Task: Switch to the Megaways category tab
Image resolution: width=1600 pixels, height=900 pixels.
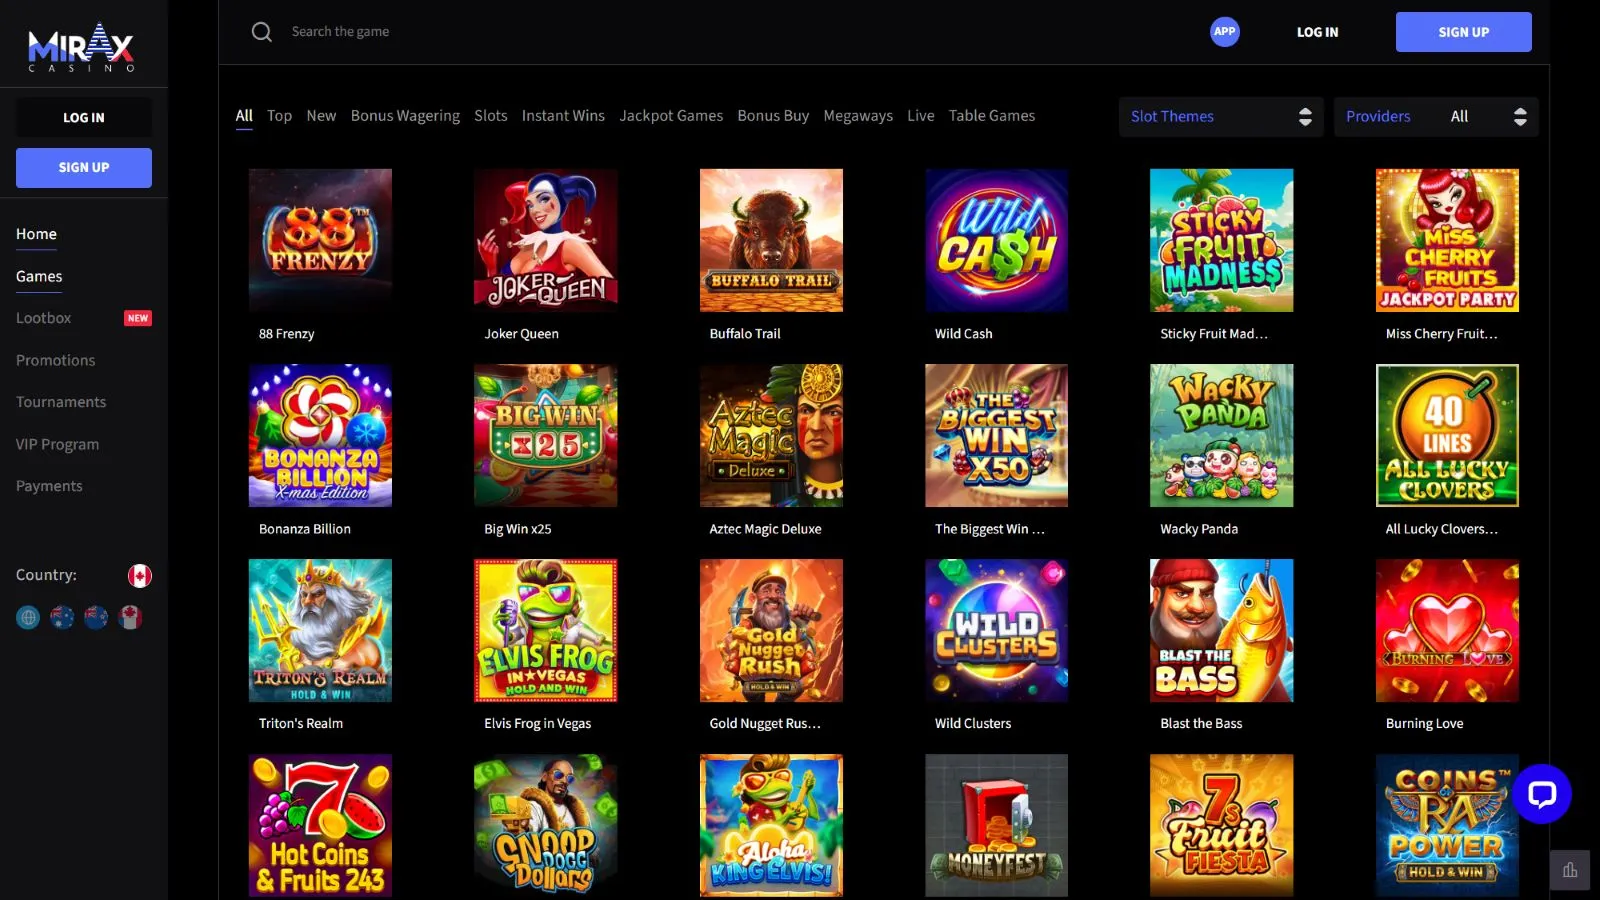Action: pos(857,116)
